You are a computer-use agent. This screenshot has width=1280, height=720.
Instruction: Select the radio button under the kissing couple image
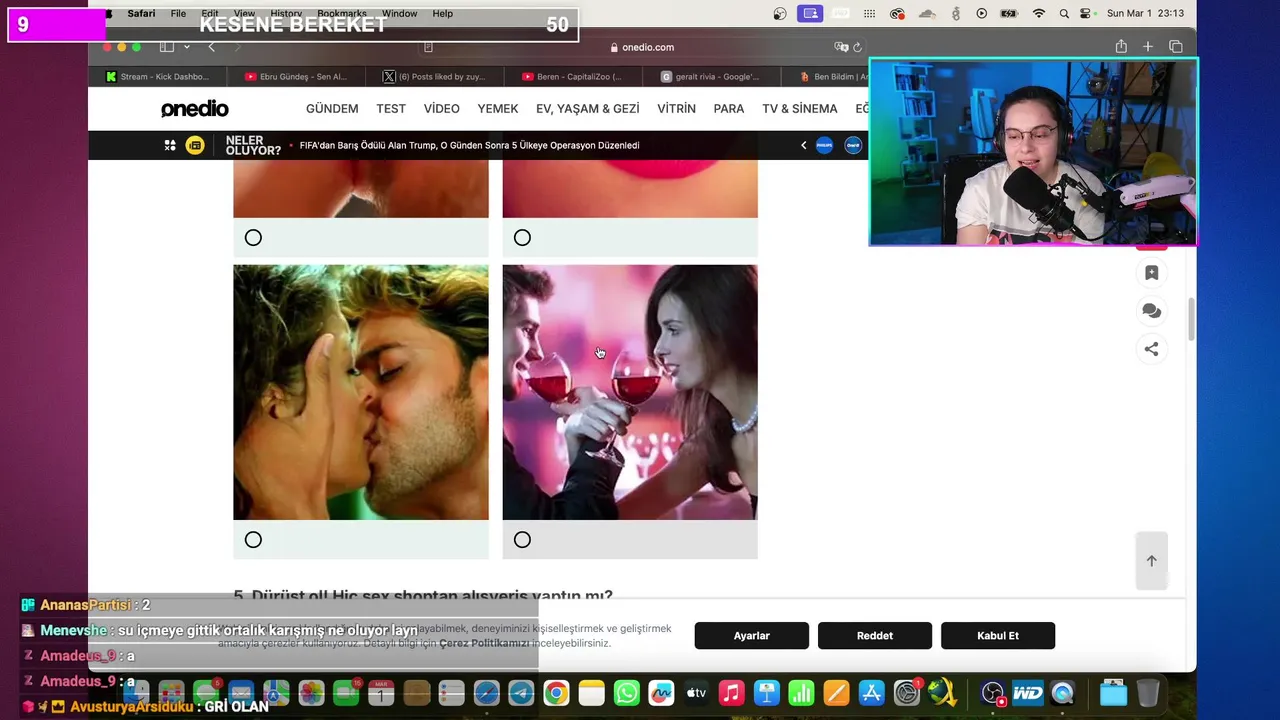tap(253, 540)
